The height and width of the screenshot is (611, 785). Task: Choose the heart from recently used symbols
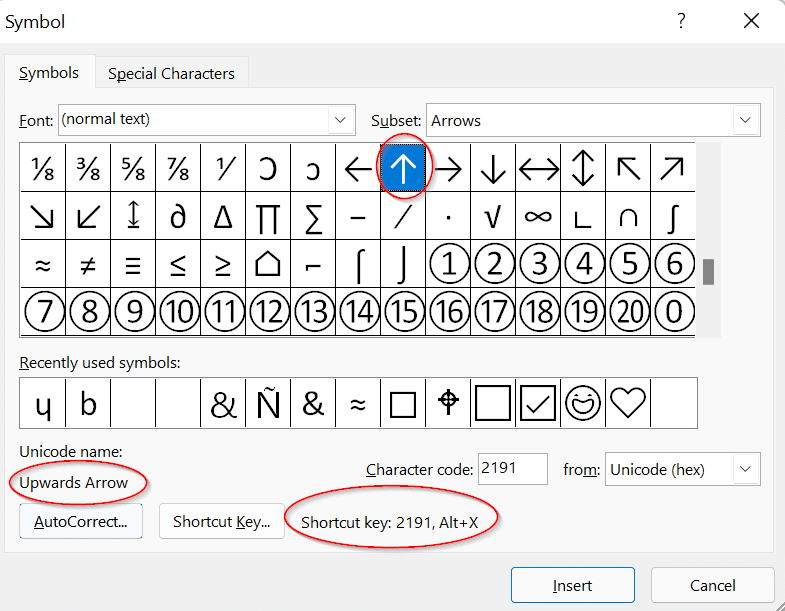(x=629, y=403)
